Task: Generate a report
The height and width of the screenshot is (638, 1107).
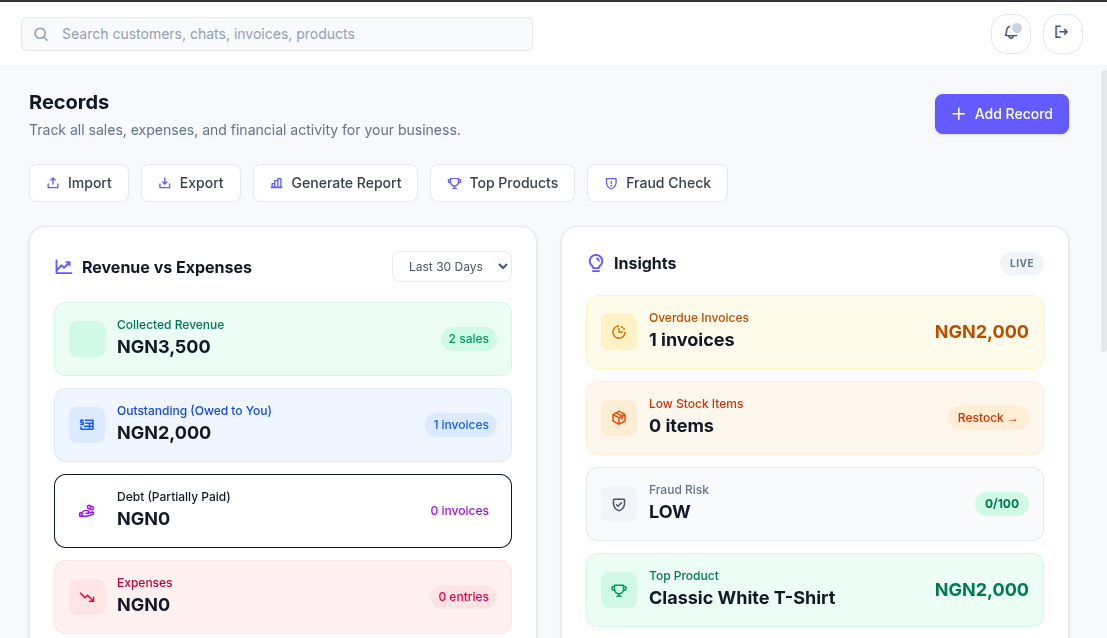Action: click(x=335, y=183)
